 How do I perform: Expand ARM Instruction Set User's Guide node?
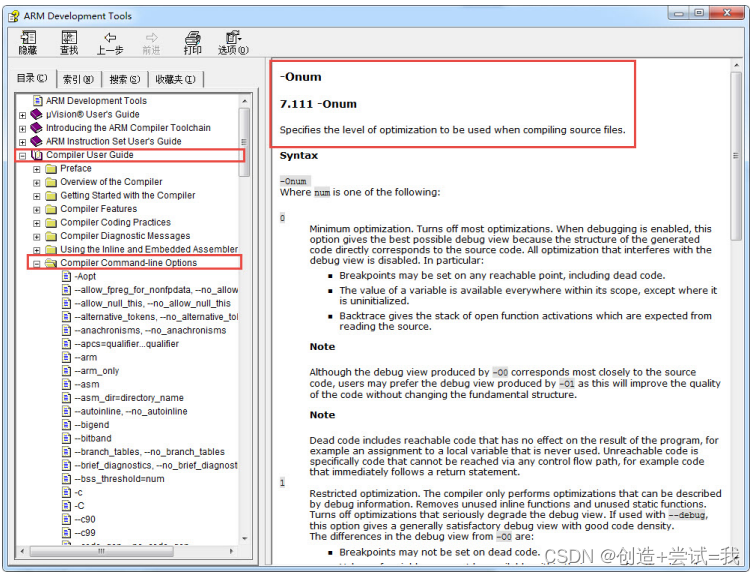(22, 142)
